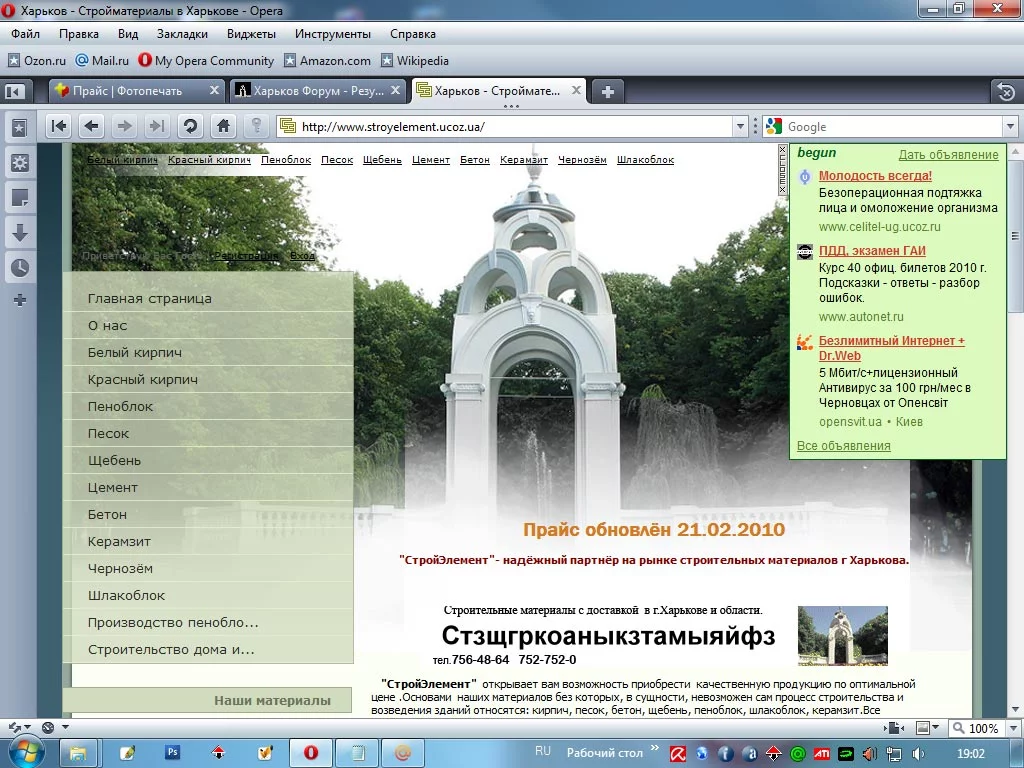Click the URL address field
1024x768 pixels.
click(x=510, y=127)
